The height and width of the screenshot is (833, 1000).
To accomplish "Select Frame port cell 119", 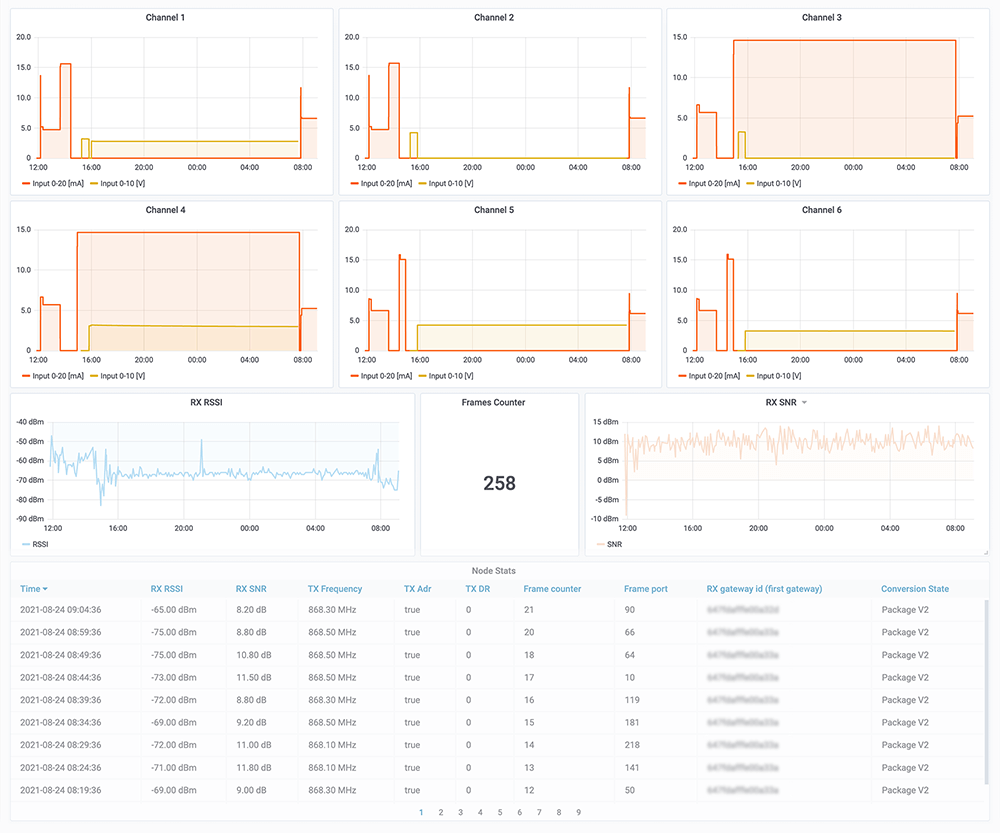I will [x=632, y=700].
